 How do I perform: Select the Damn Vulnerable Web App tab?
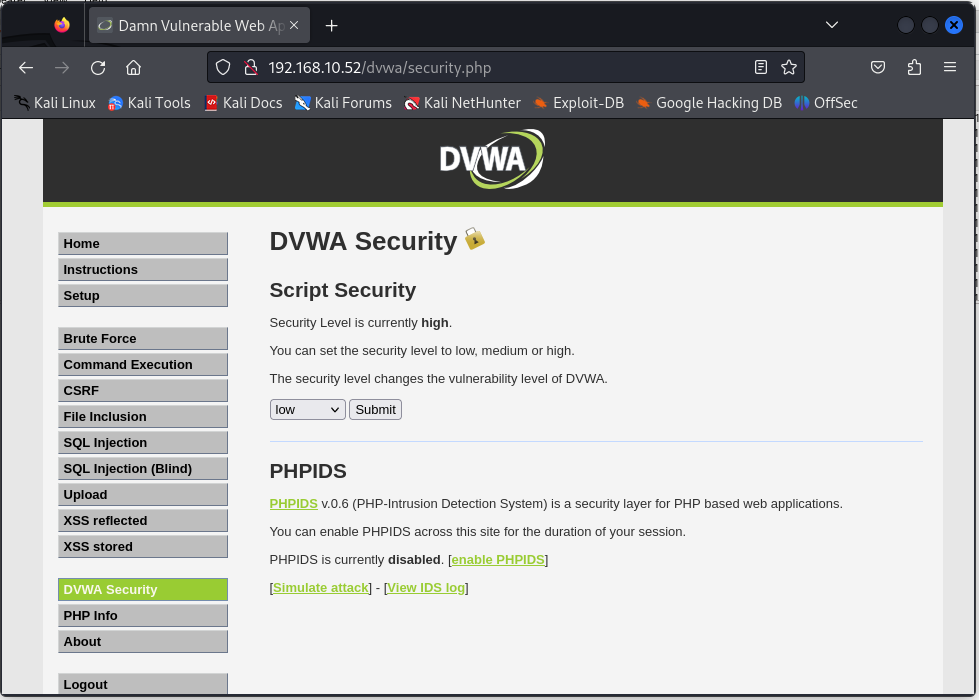199,26
